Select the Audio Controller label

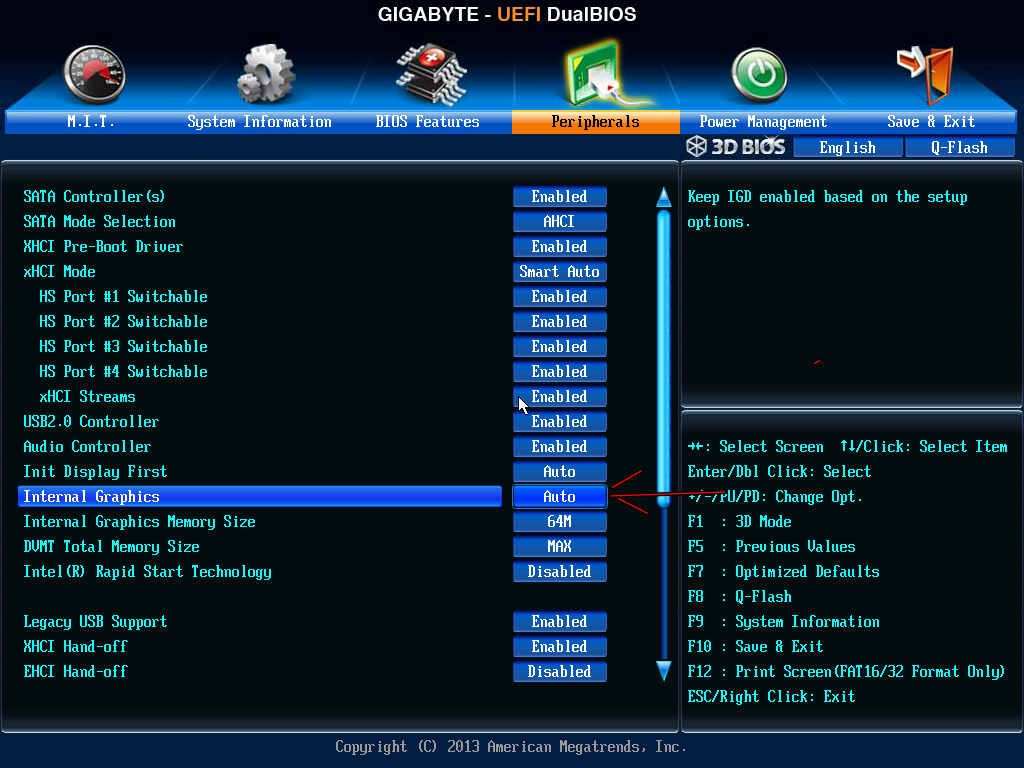[87, 447]
